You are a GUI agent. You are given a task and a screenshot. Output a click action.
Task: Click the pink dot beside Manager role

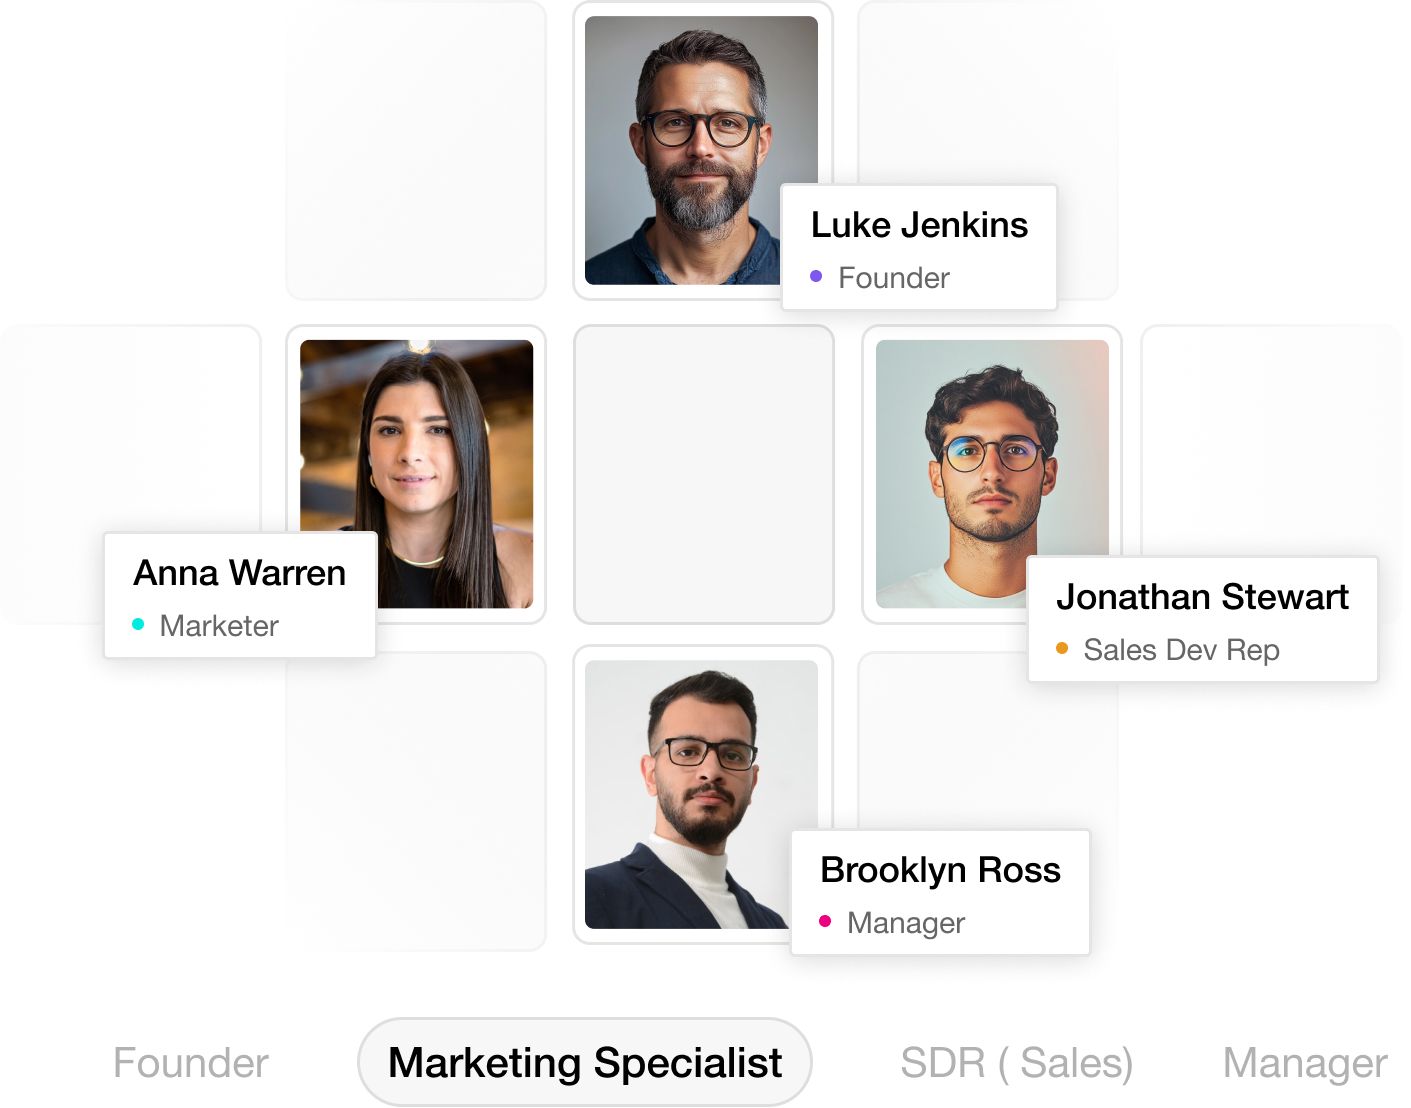click(x=825, y=921)
